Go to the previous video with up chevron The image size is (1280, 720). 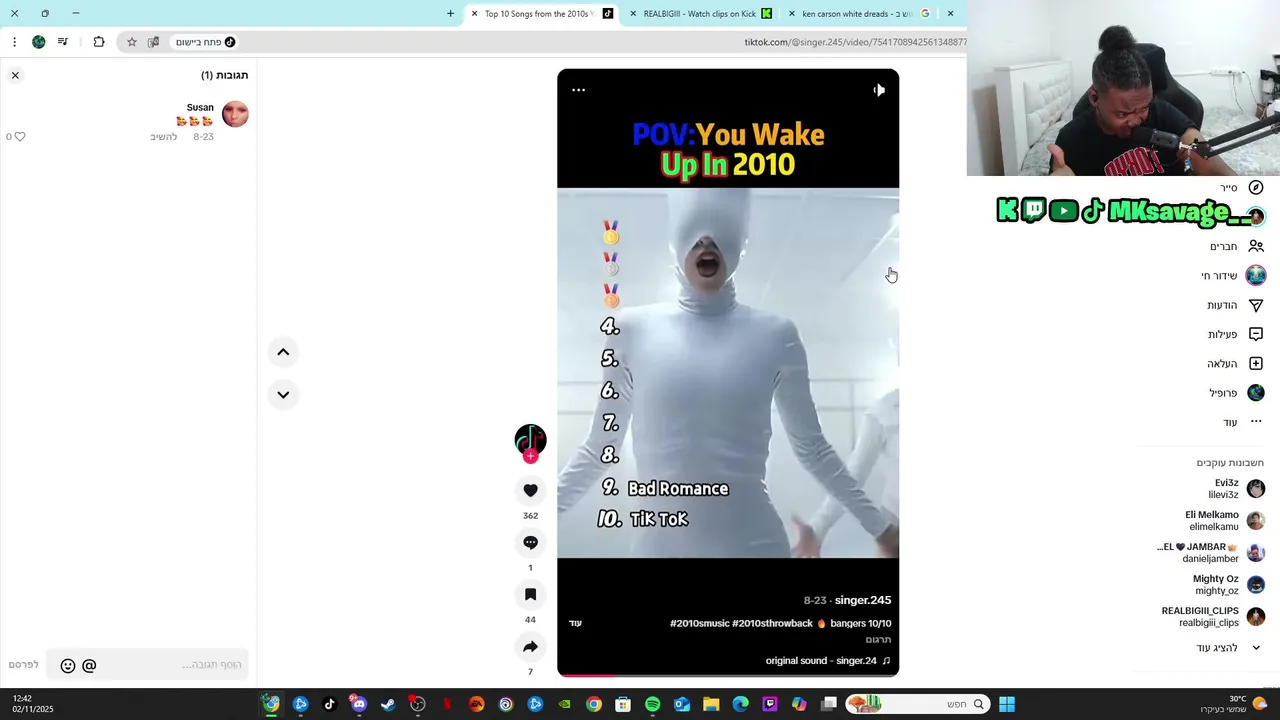(283, 352)
